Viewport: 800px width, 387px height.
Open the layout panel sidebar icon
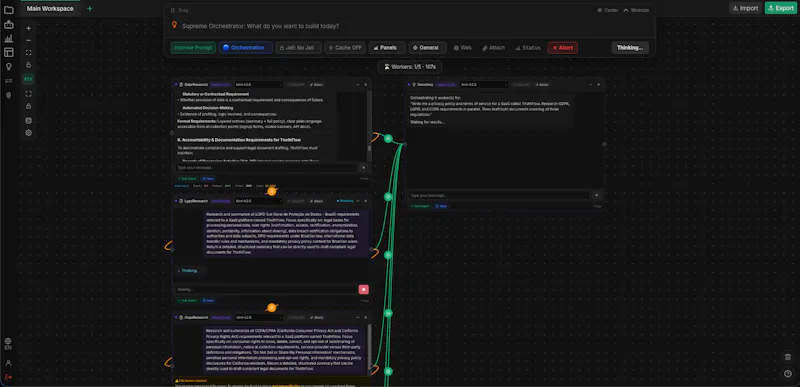pos(9,52)
